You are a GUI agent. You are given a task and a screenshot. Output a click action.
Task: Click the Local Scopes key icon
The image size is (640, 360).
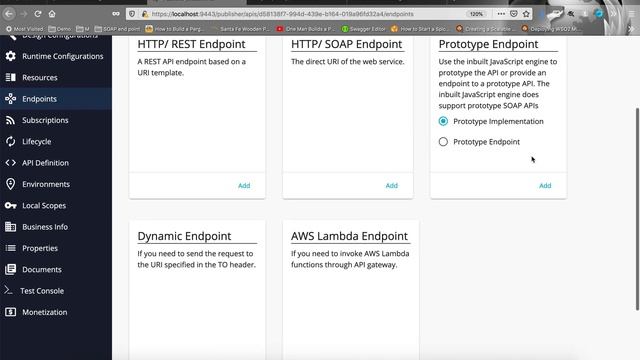pyautogui.click(x=11, y=205)
